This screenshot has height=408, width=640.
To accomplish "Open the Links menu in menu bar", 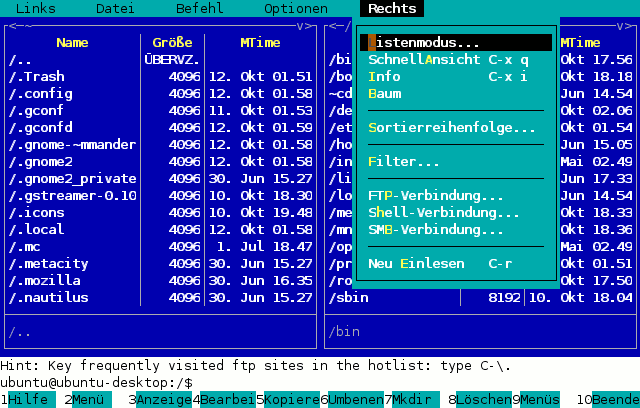I will point(35,8).
